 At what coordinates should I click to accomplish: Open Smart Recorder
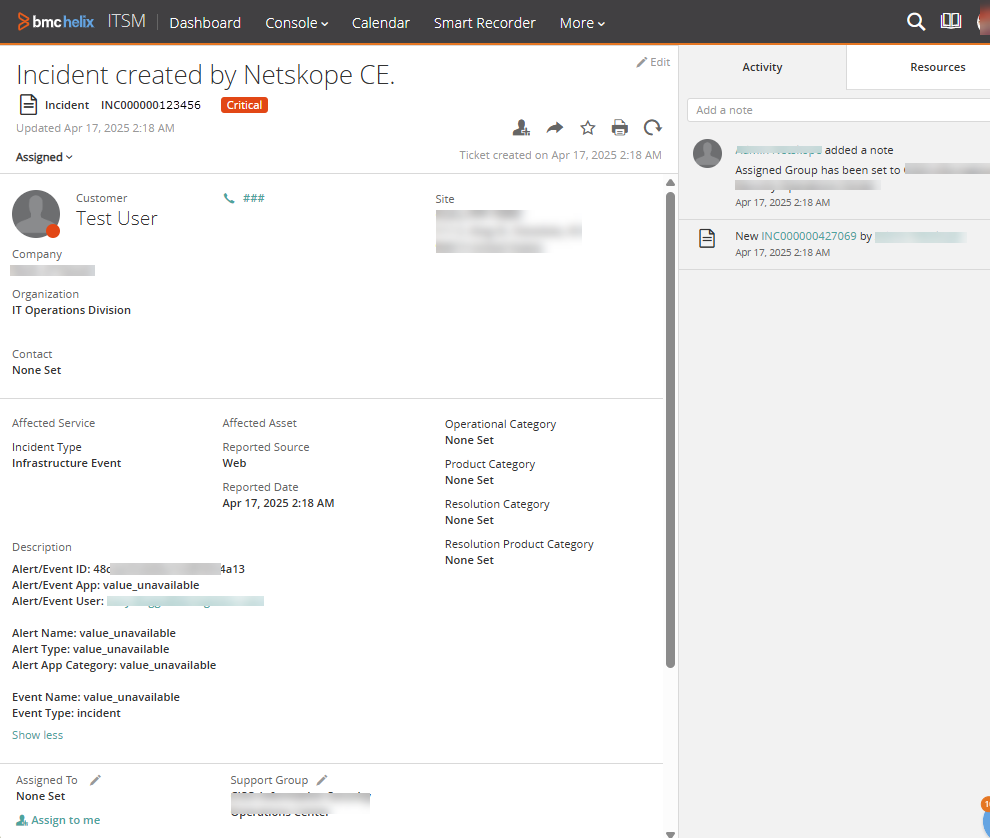pyautogui.click(x=484, y=23)
